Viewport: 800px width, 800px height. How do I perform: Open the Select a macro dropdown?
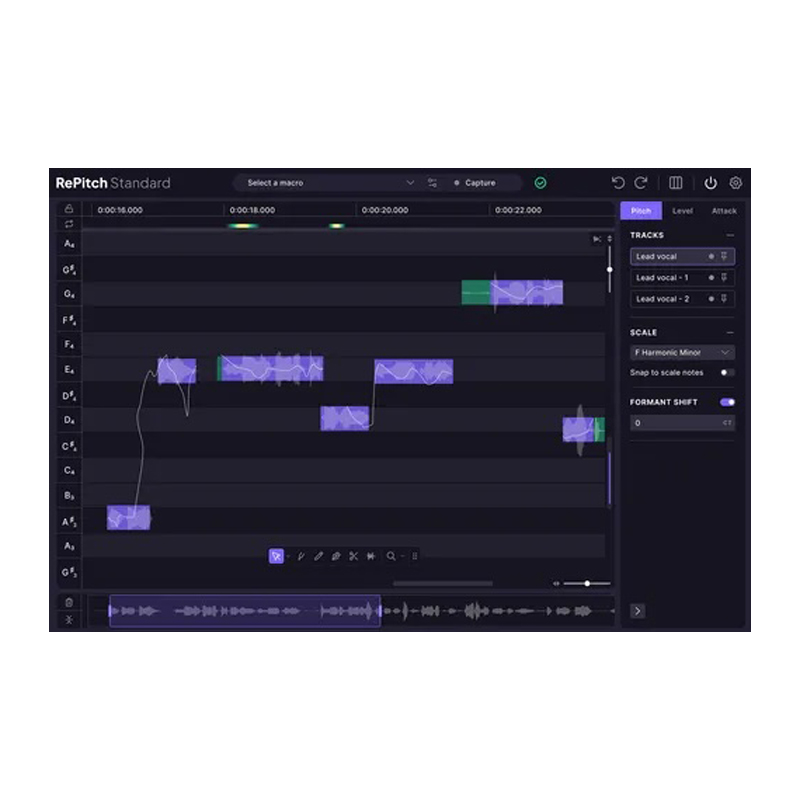330,183
